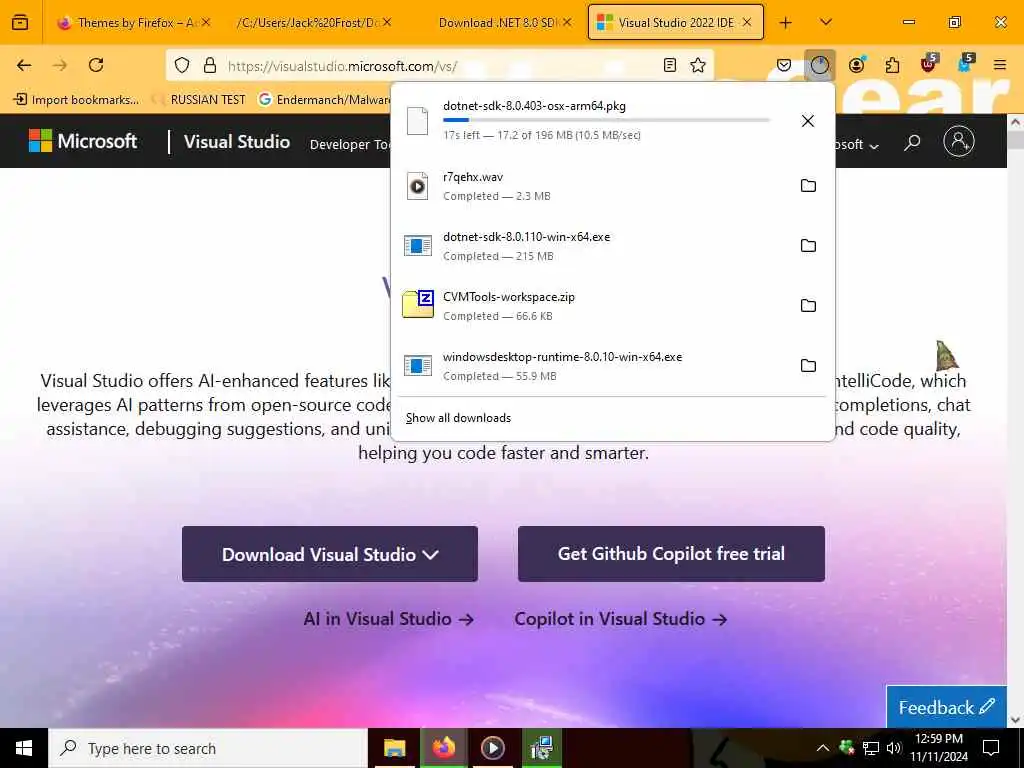
Task: Open the Microsoft sign-in account icon
Action: coord(959,141)
